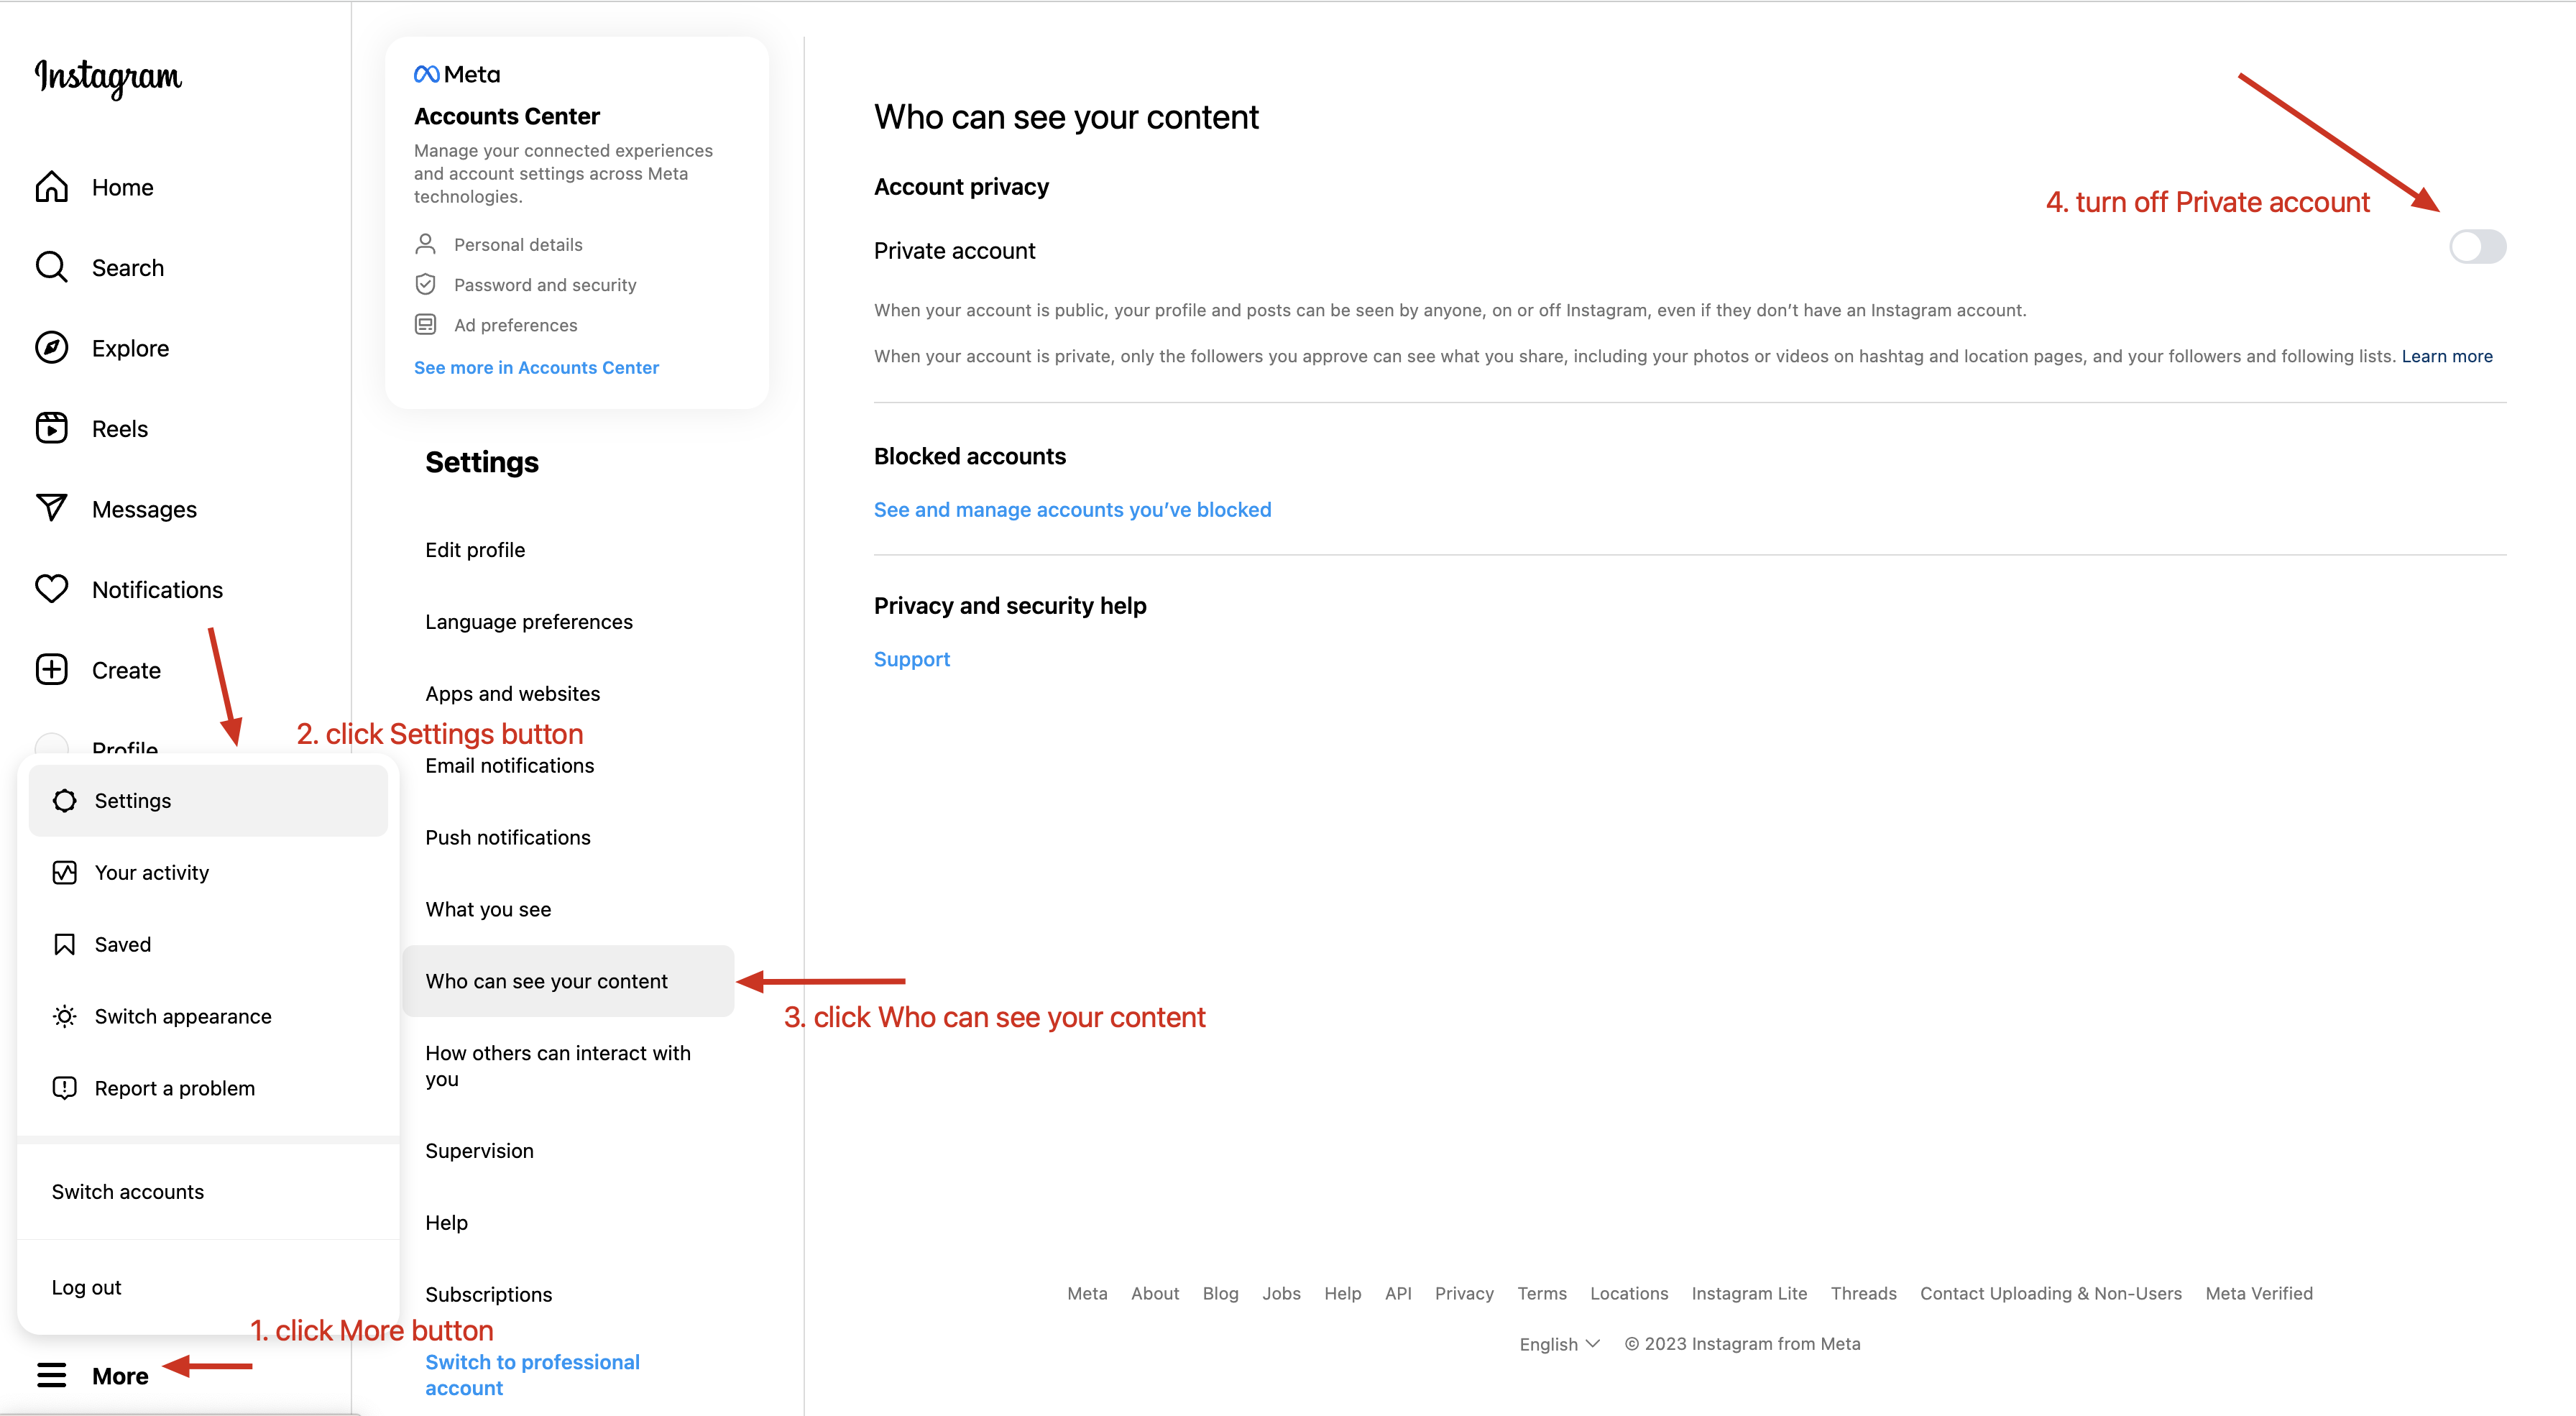Click the Instagram logo
This screenshot has height=1416, width=2576.
coord(108,77)
